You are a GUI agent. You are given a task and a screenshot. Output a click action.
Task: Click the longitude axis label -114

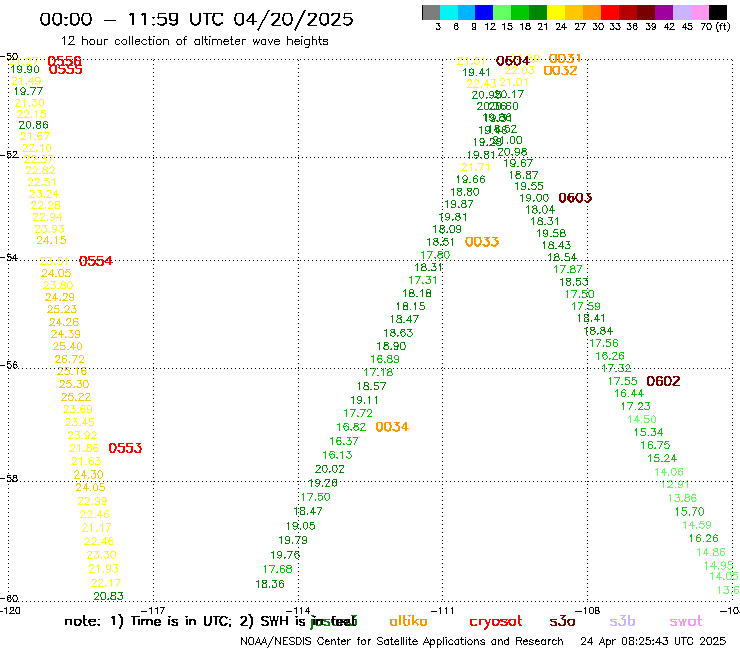click(x=298, y=611)
